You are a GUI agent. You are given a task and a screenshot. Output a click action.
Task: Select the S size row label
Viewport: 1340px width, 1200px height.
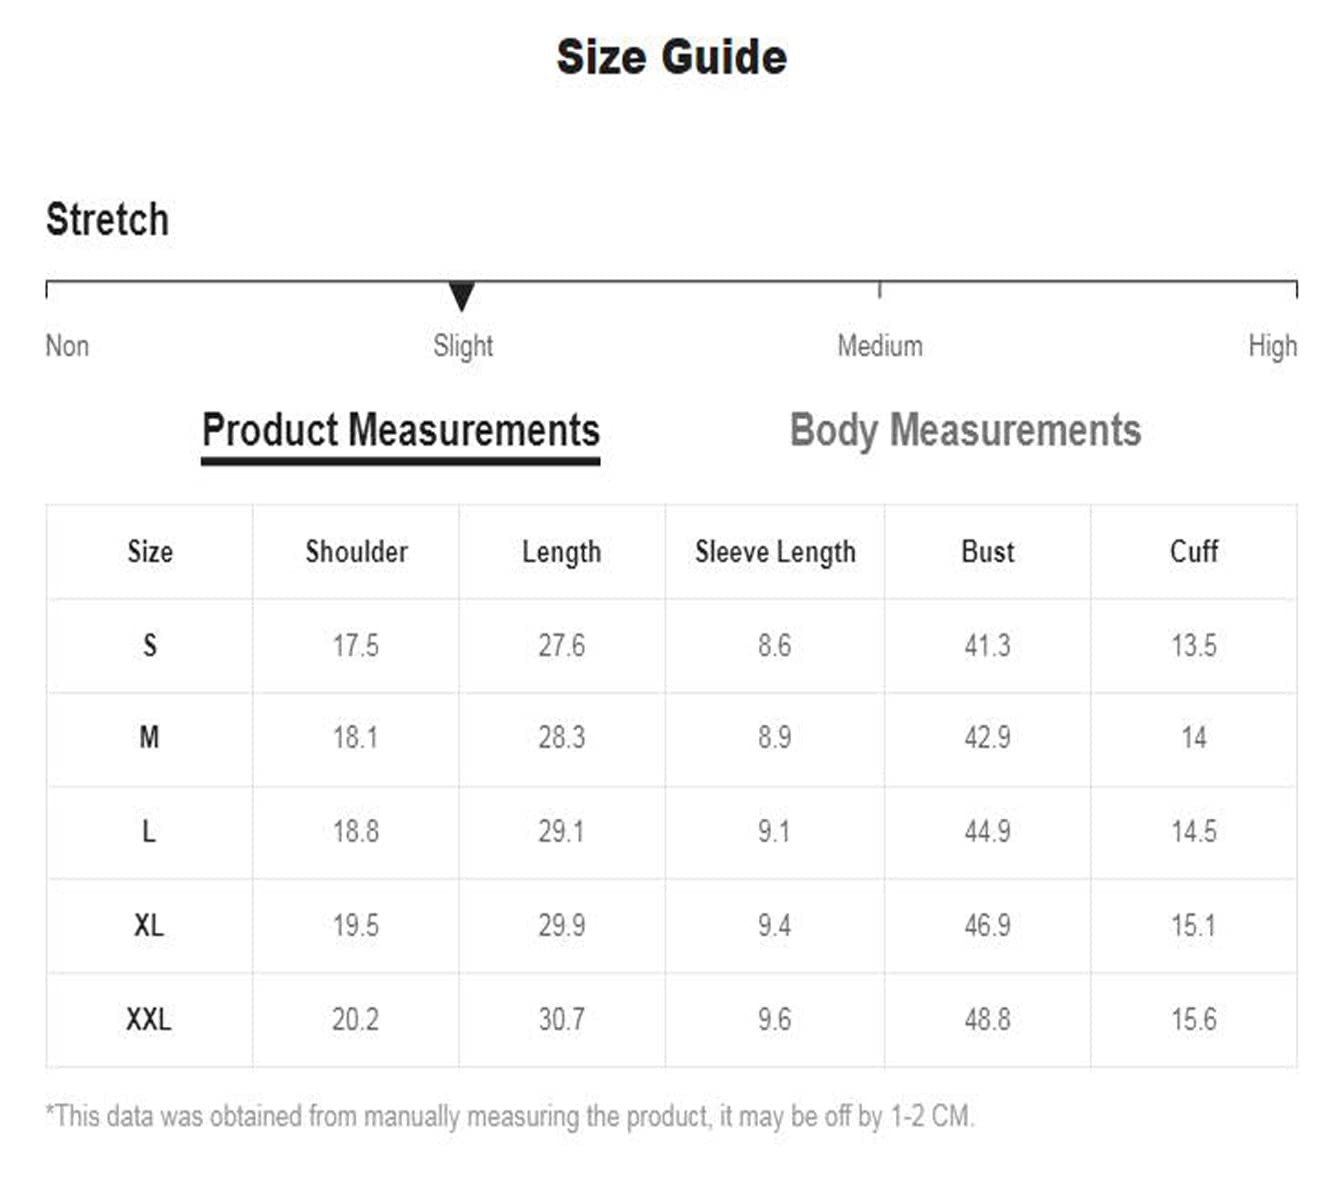click(x=150, y=645)
